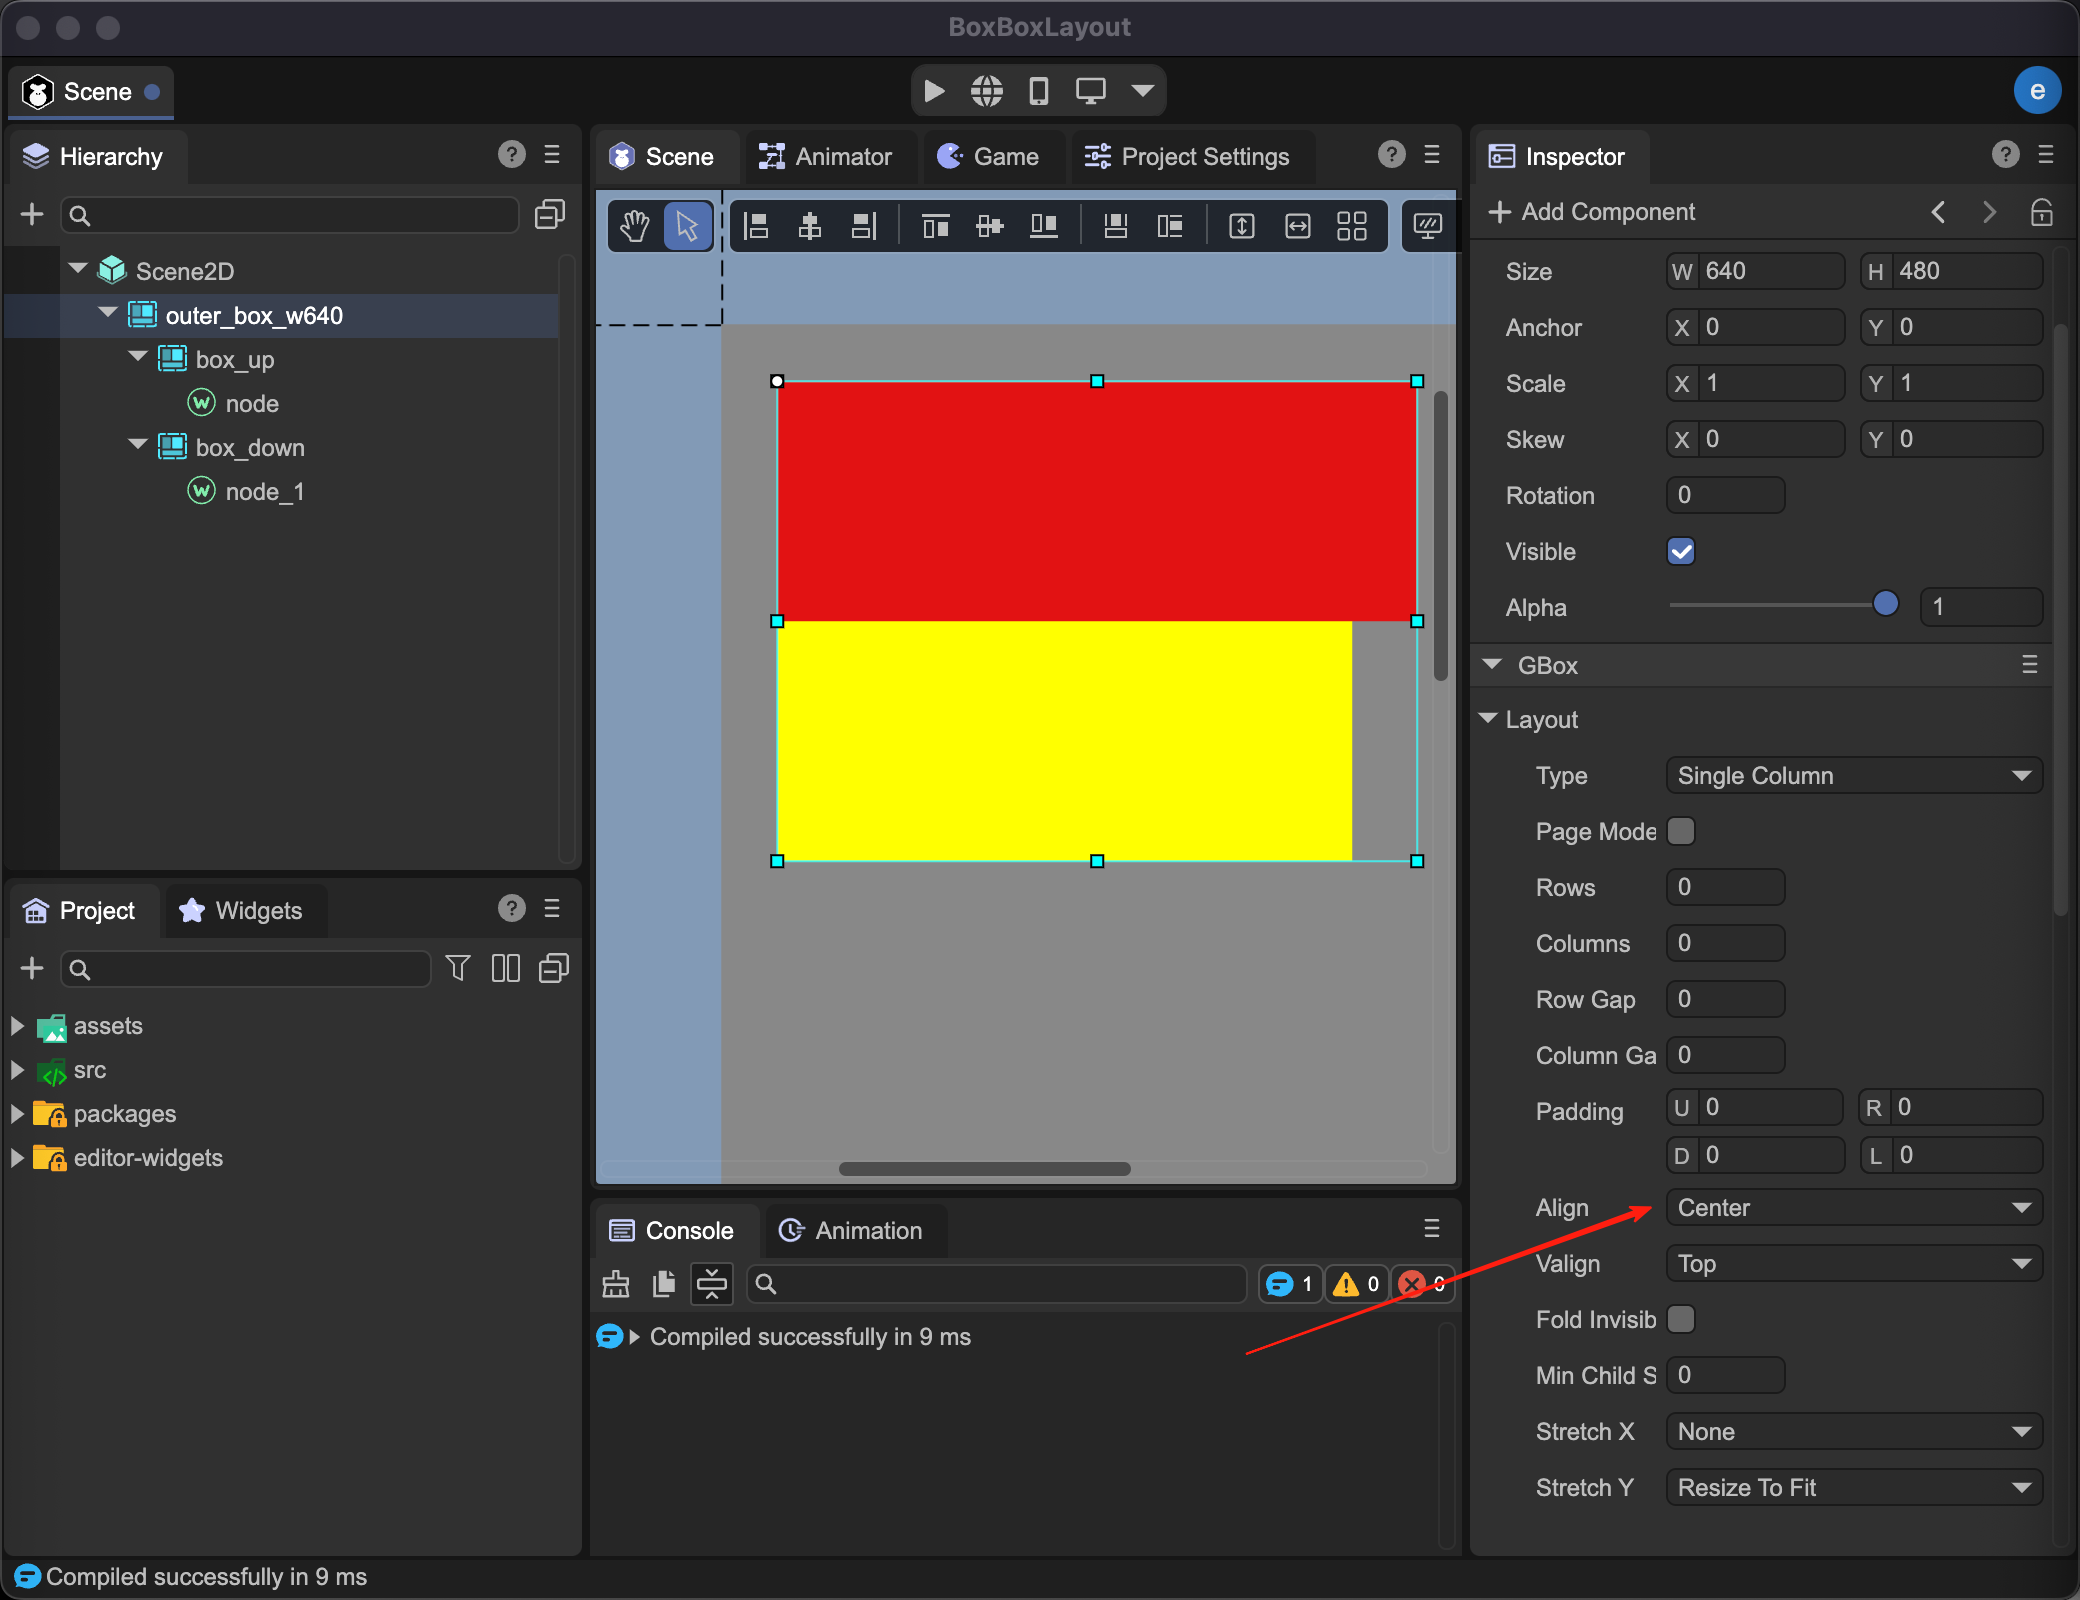Toggle the Fold Invisible checkbox
The image size is (2080, 1600).
1681,1319
